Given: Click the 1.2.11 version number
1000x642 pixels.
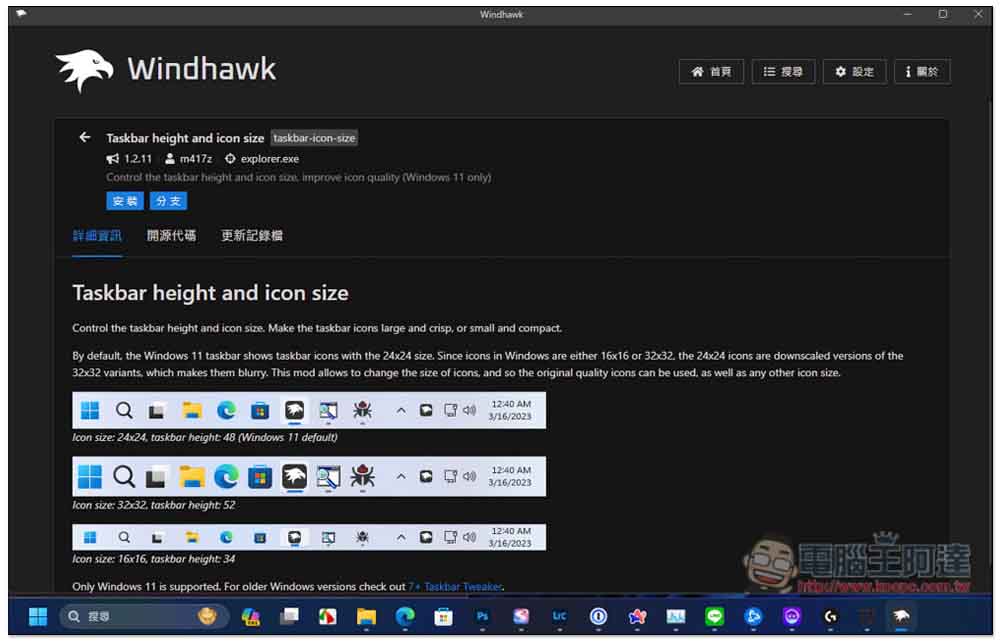Looking at the screenshot, I should [x=138, y=159].
